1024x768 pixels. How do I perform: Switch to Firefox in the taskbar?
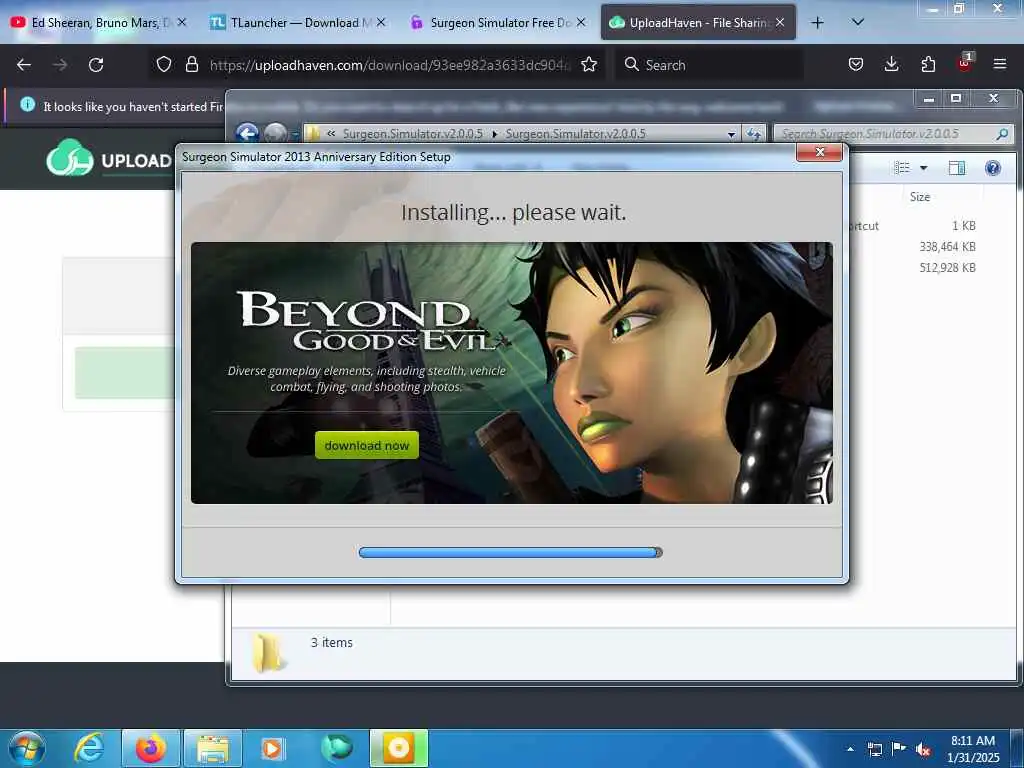(x=151, y=748)
